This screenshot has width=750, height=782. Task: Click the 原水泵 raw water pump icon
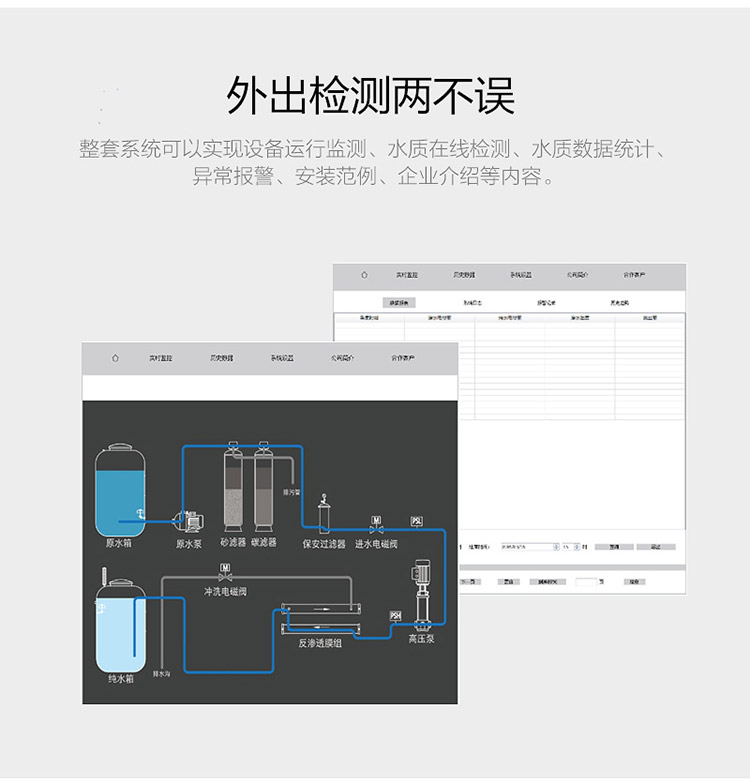pyautogui.click(x=188, y=519)
